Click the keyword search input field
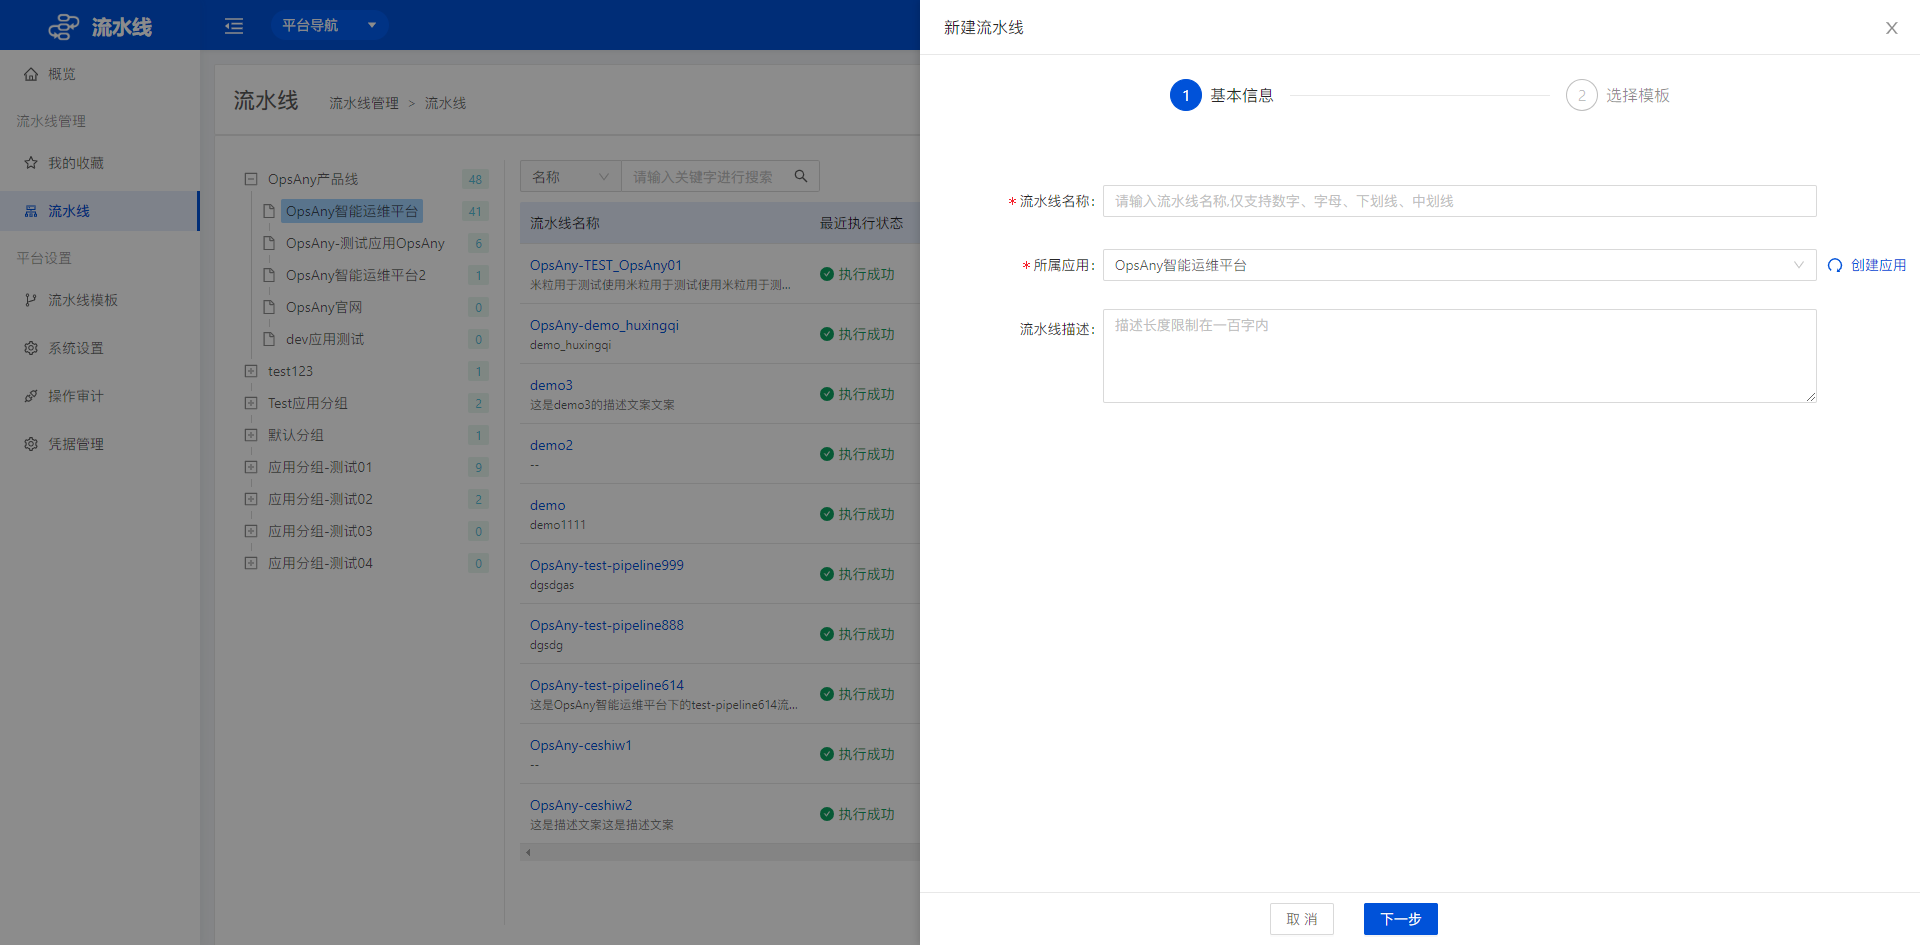The width and height of the screenshot is (1920, 945). 703,177
